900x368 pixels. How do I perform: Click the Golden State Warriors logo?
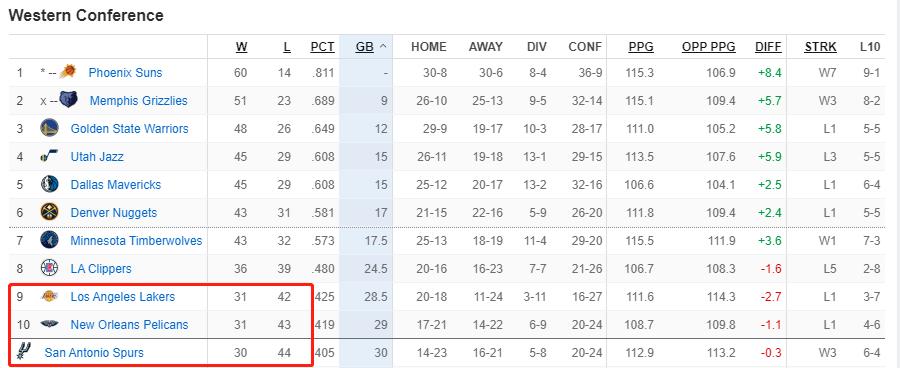49,127
